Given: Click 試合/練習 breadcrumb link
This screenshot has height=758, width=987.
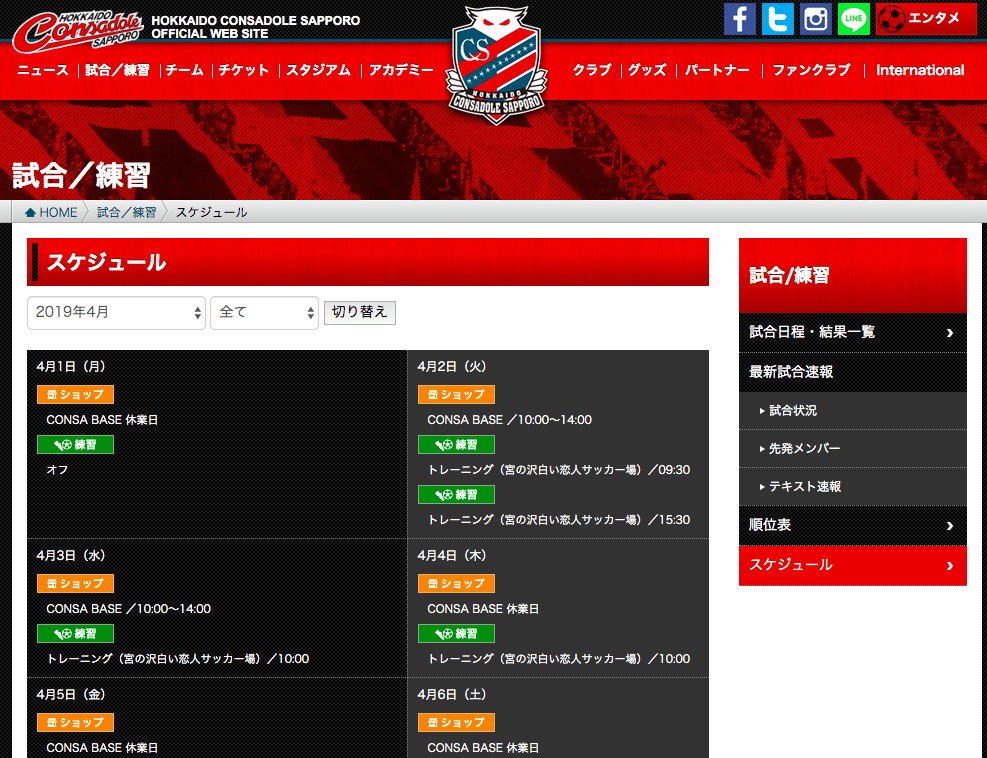Looking at the screenshot, I should tap(127, 213).
